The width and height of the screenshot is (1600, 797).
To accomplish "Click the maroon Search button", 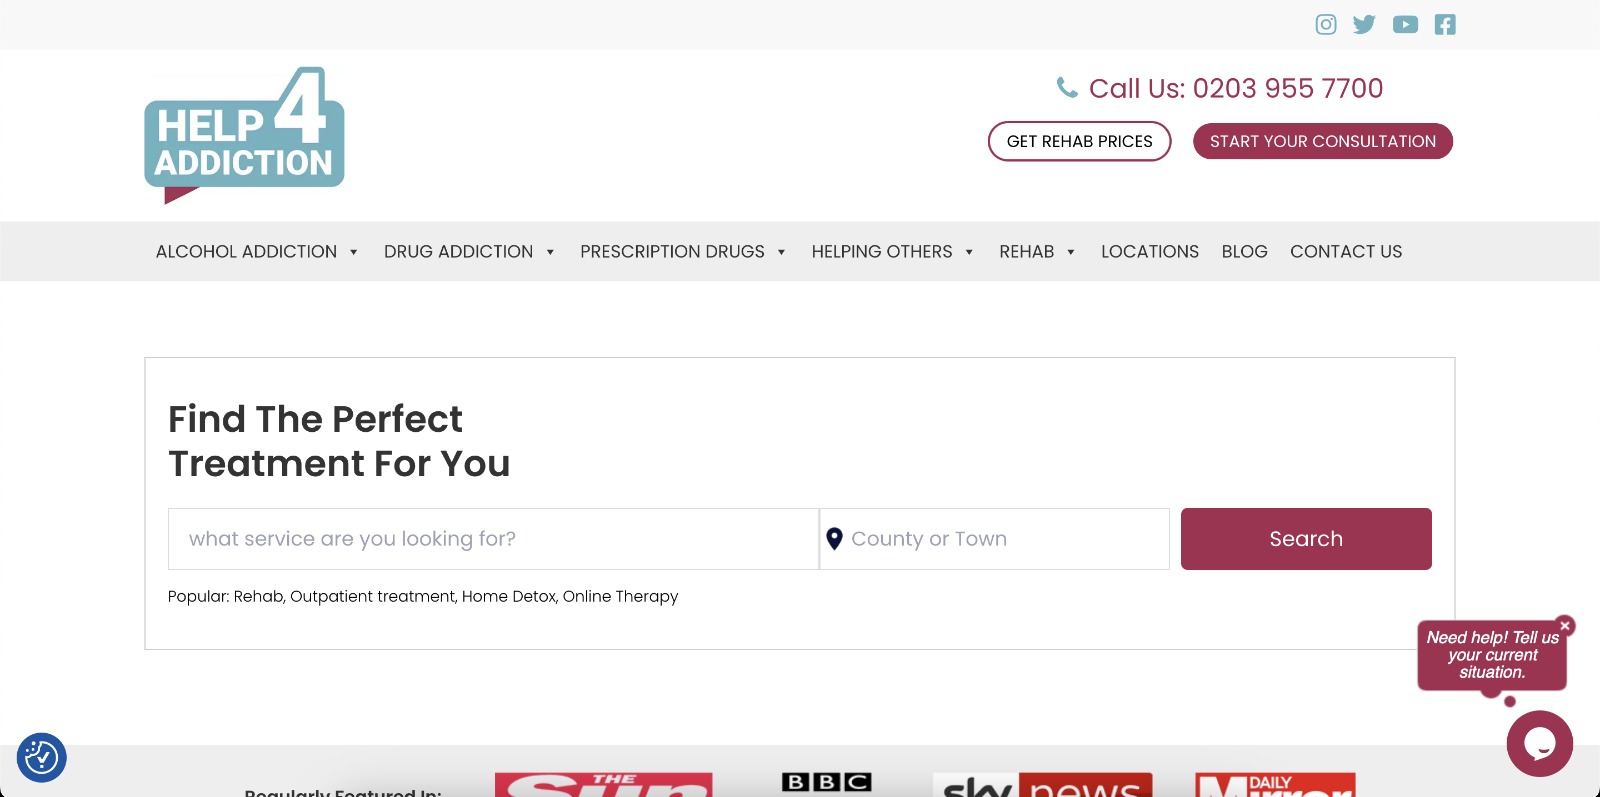I will click(x=1305, y=539).
